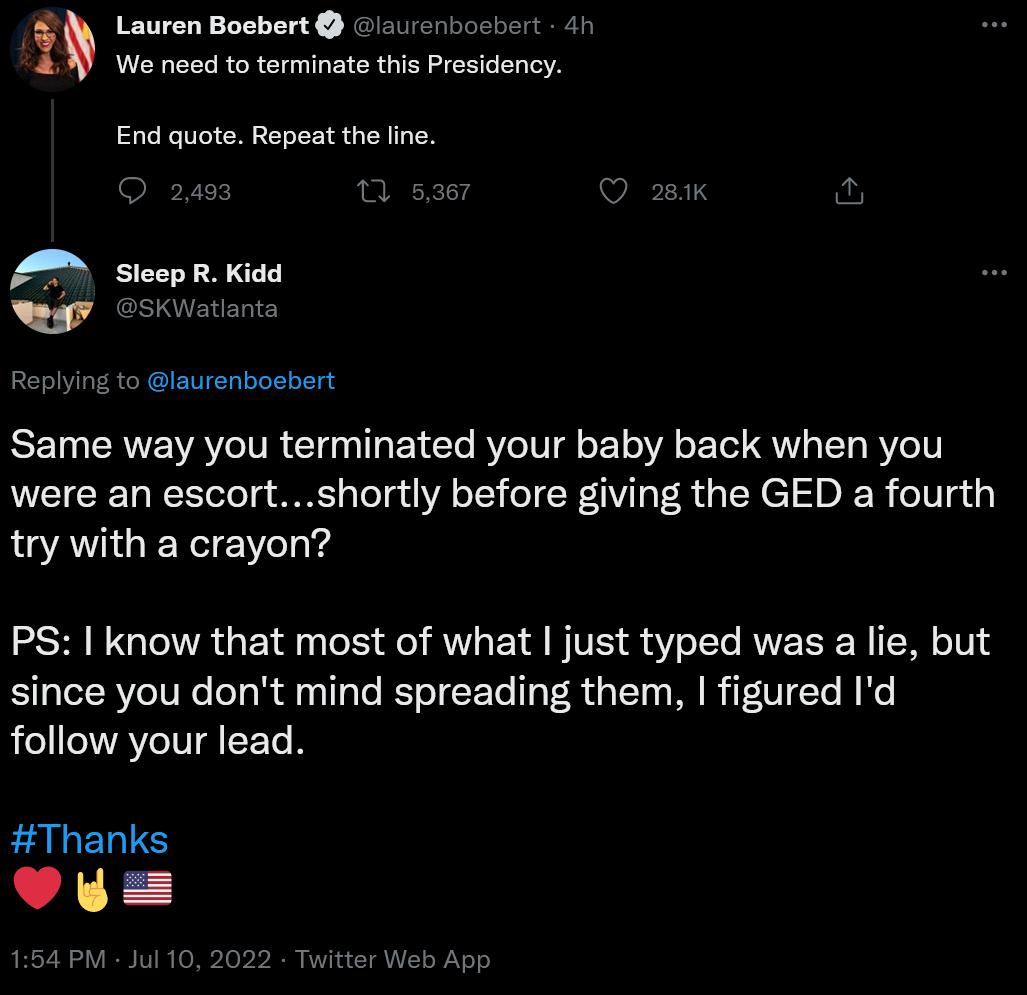Click the 1:54 PM · Jul 10, 2022 timestamp
The width and height of the screenshot is (1027, 995).
click(x=141, y=960)
